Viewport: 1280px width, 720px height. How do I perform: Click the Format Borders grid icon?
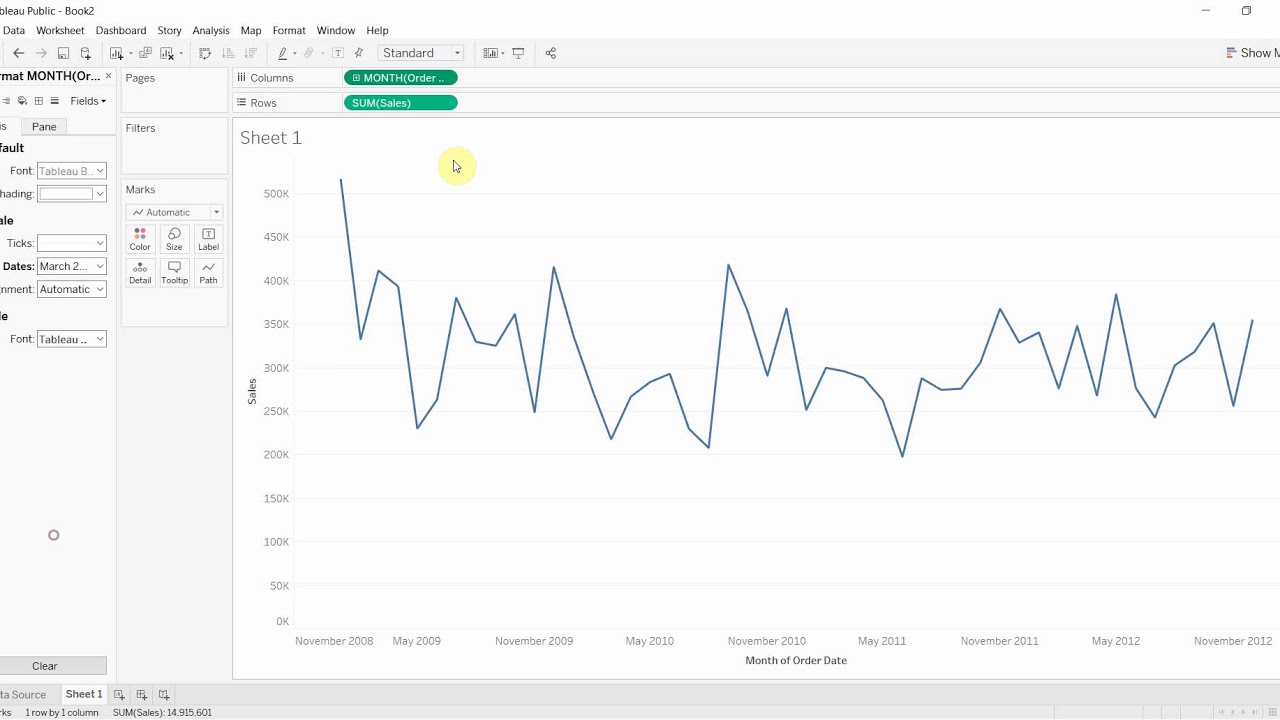tap(38, 101)
